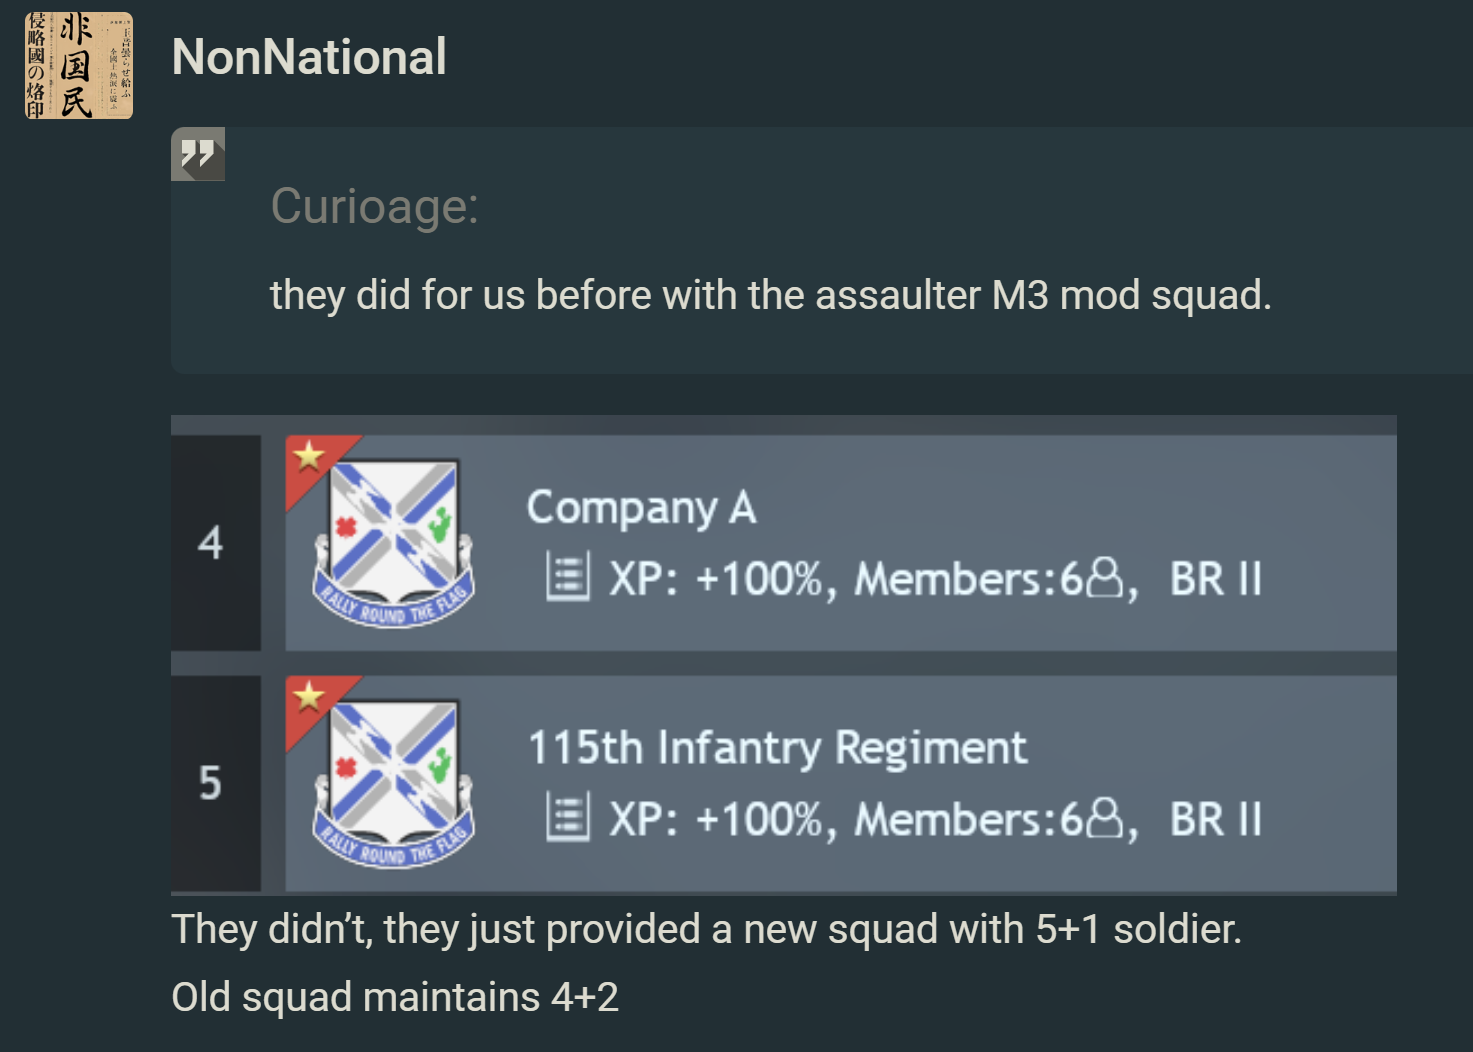Click the quoted text about the M3 squad
This screenshot has height=1052, width=1473.
pyautogui.click(x=770, y=295)
